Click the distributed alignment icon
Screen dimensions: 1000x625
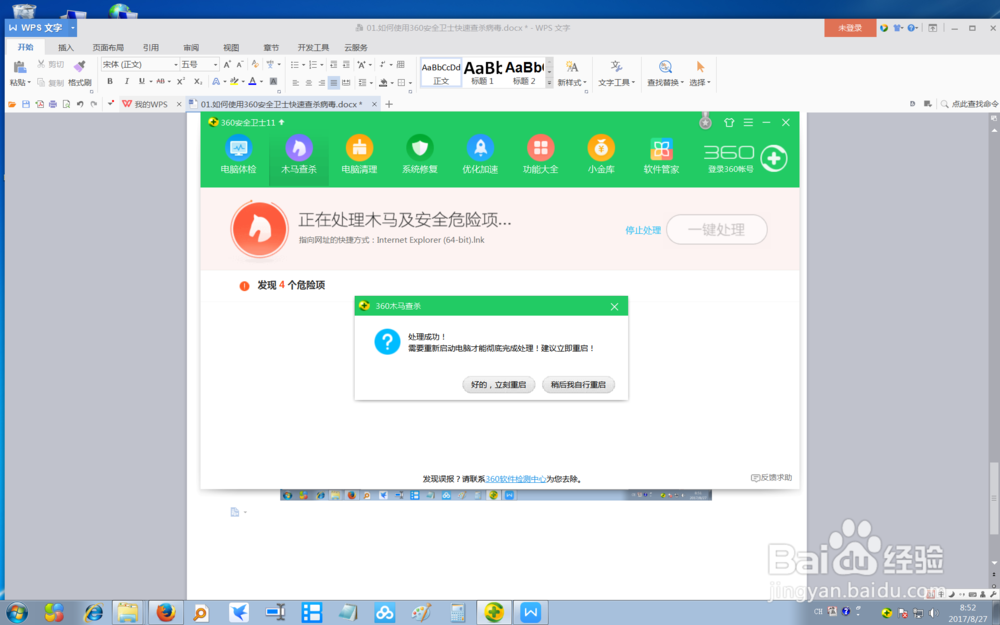coord(346,82)
